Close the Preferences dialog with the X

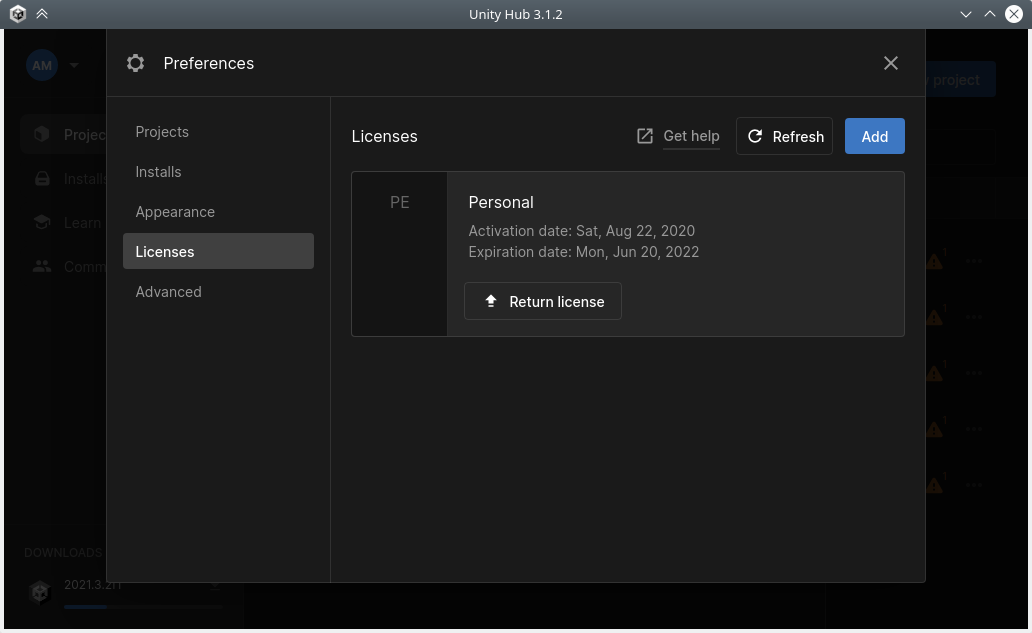coord(891,63)
